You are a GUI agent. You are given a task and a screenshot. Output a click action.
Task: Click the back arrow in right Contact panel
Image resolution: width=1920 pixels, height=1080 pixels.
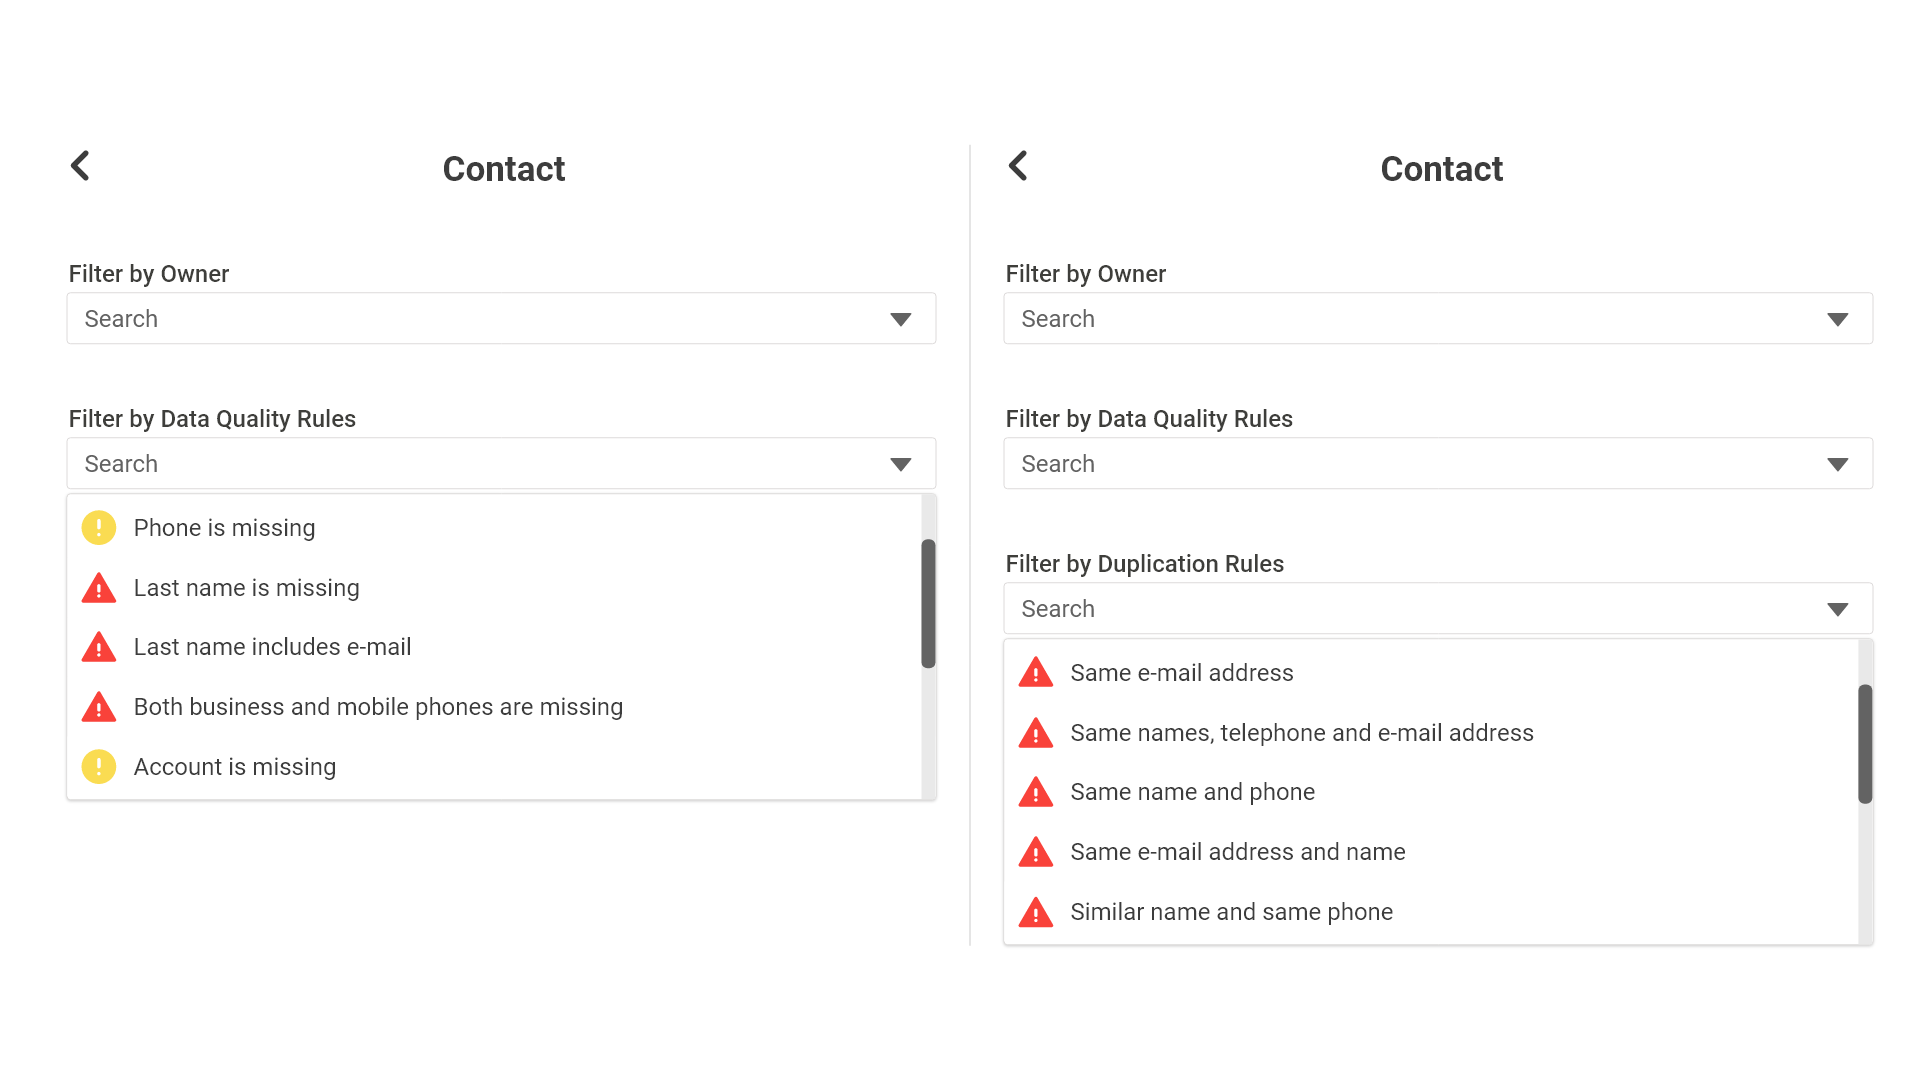click(x=1018, y=166)
